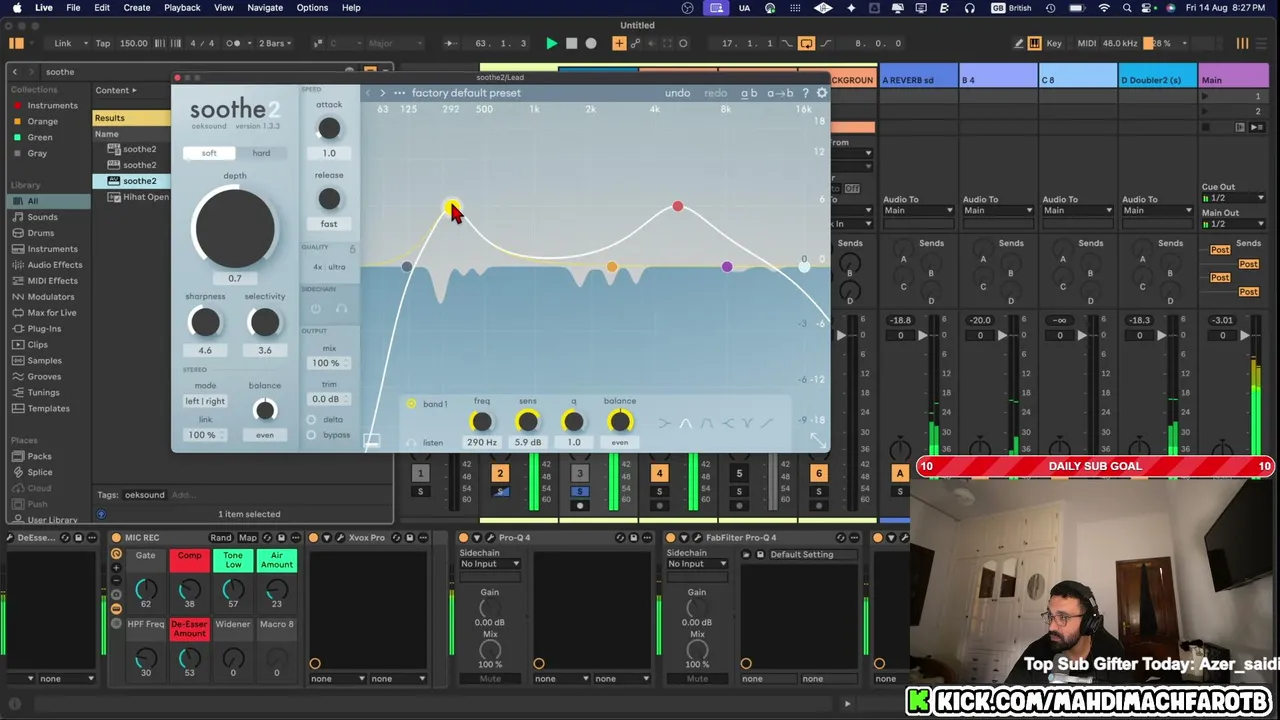Open soothe2 preset menu dots
This screenshot has height=720, width=1280.
click(399, 93)
